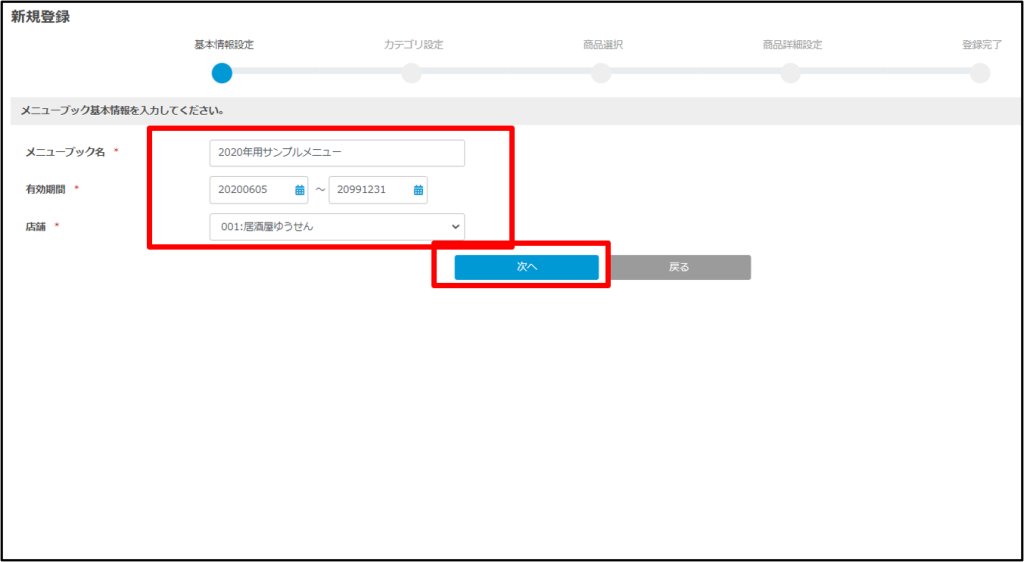The height and width of the screenshot is (562, 1024).
Task: Click the メニューブック名 label
Action: coord(65,152)
